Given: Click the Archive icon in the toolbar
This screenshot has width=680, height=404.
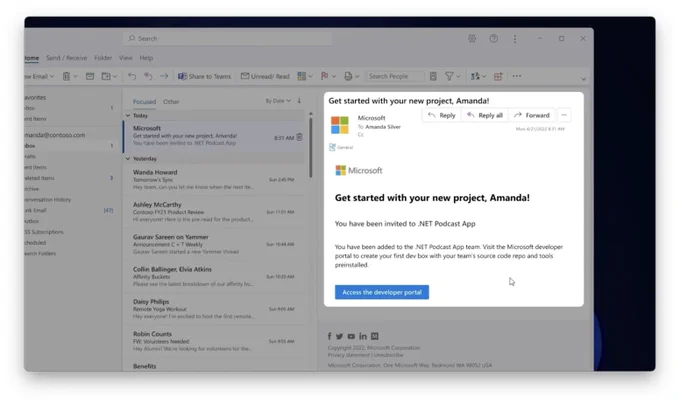Looking at the screenshot, I should pyautogui.click(x=90, y=76).
